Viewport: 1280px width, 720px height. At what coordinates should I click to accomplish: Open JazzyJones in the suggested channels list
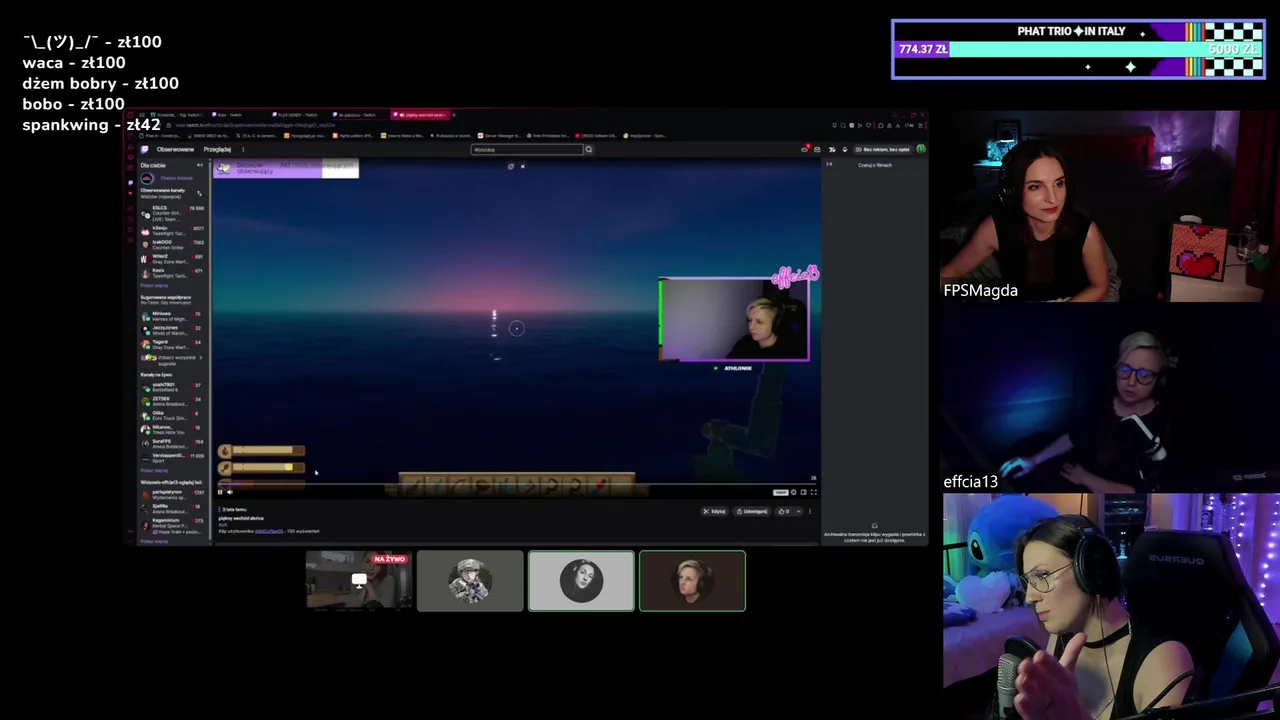[x=172, y=329]
